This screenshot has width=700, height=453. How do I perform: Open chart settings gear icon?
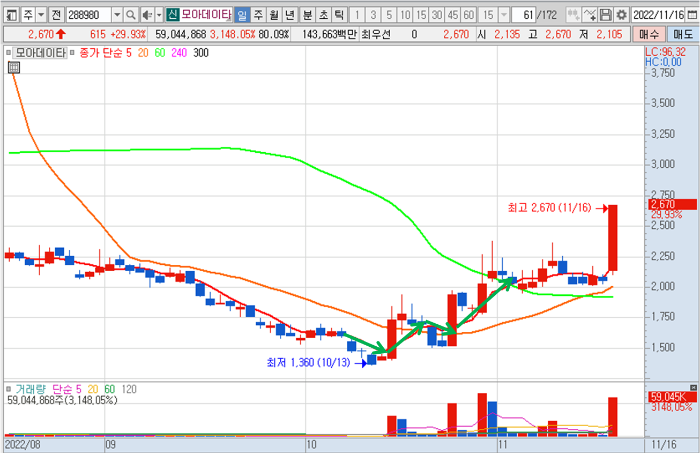[x=621, y=15]
